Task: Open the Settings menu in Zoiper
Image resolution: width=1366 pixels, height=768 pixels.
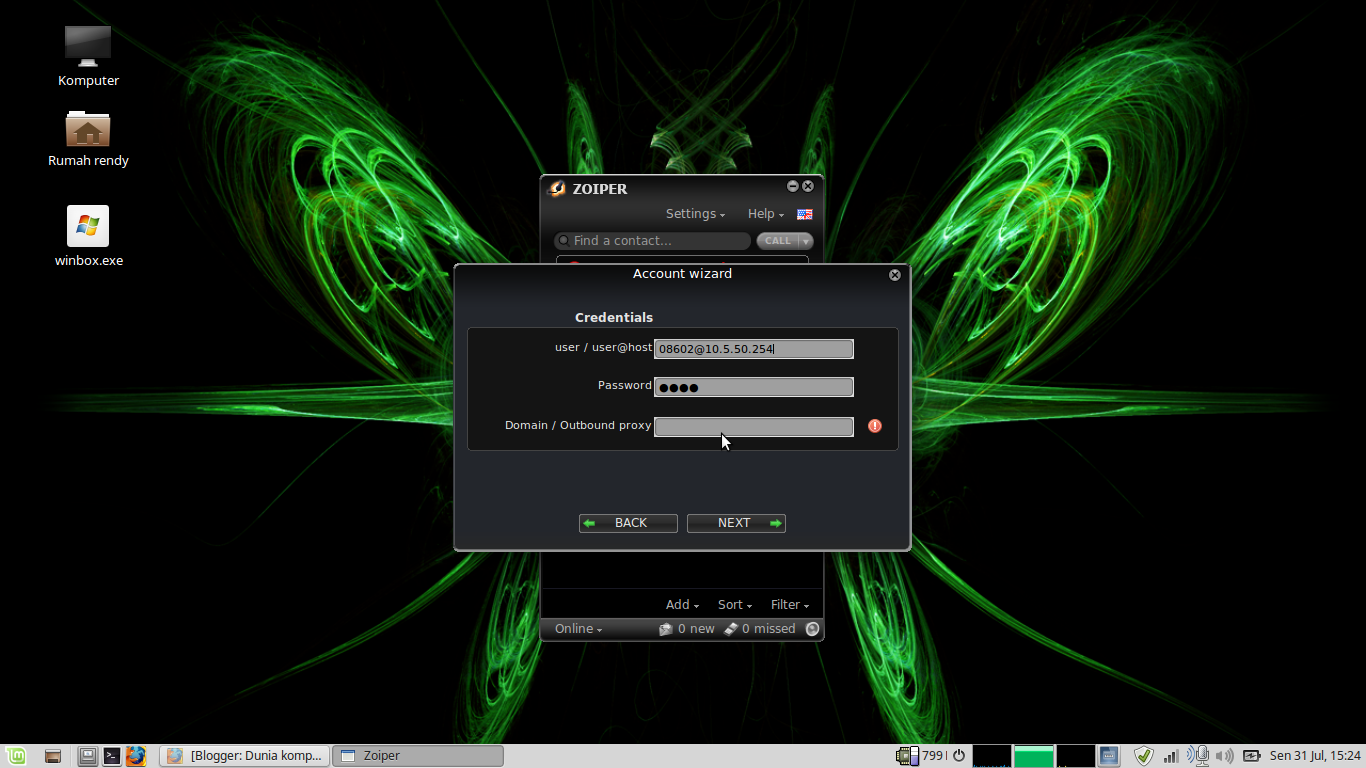Action: 695,214
